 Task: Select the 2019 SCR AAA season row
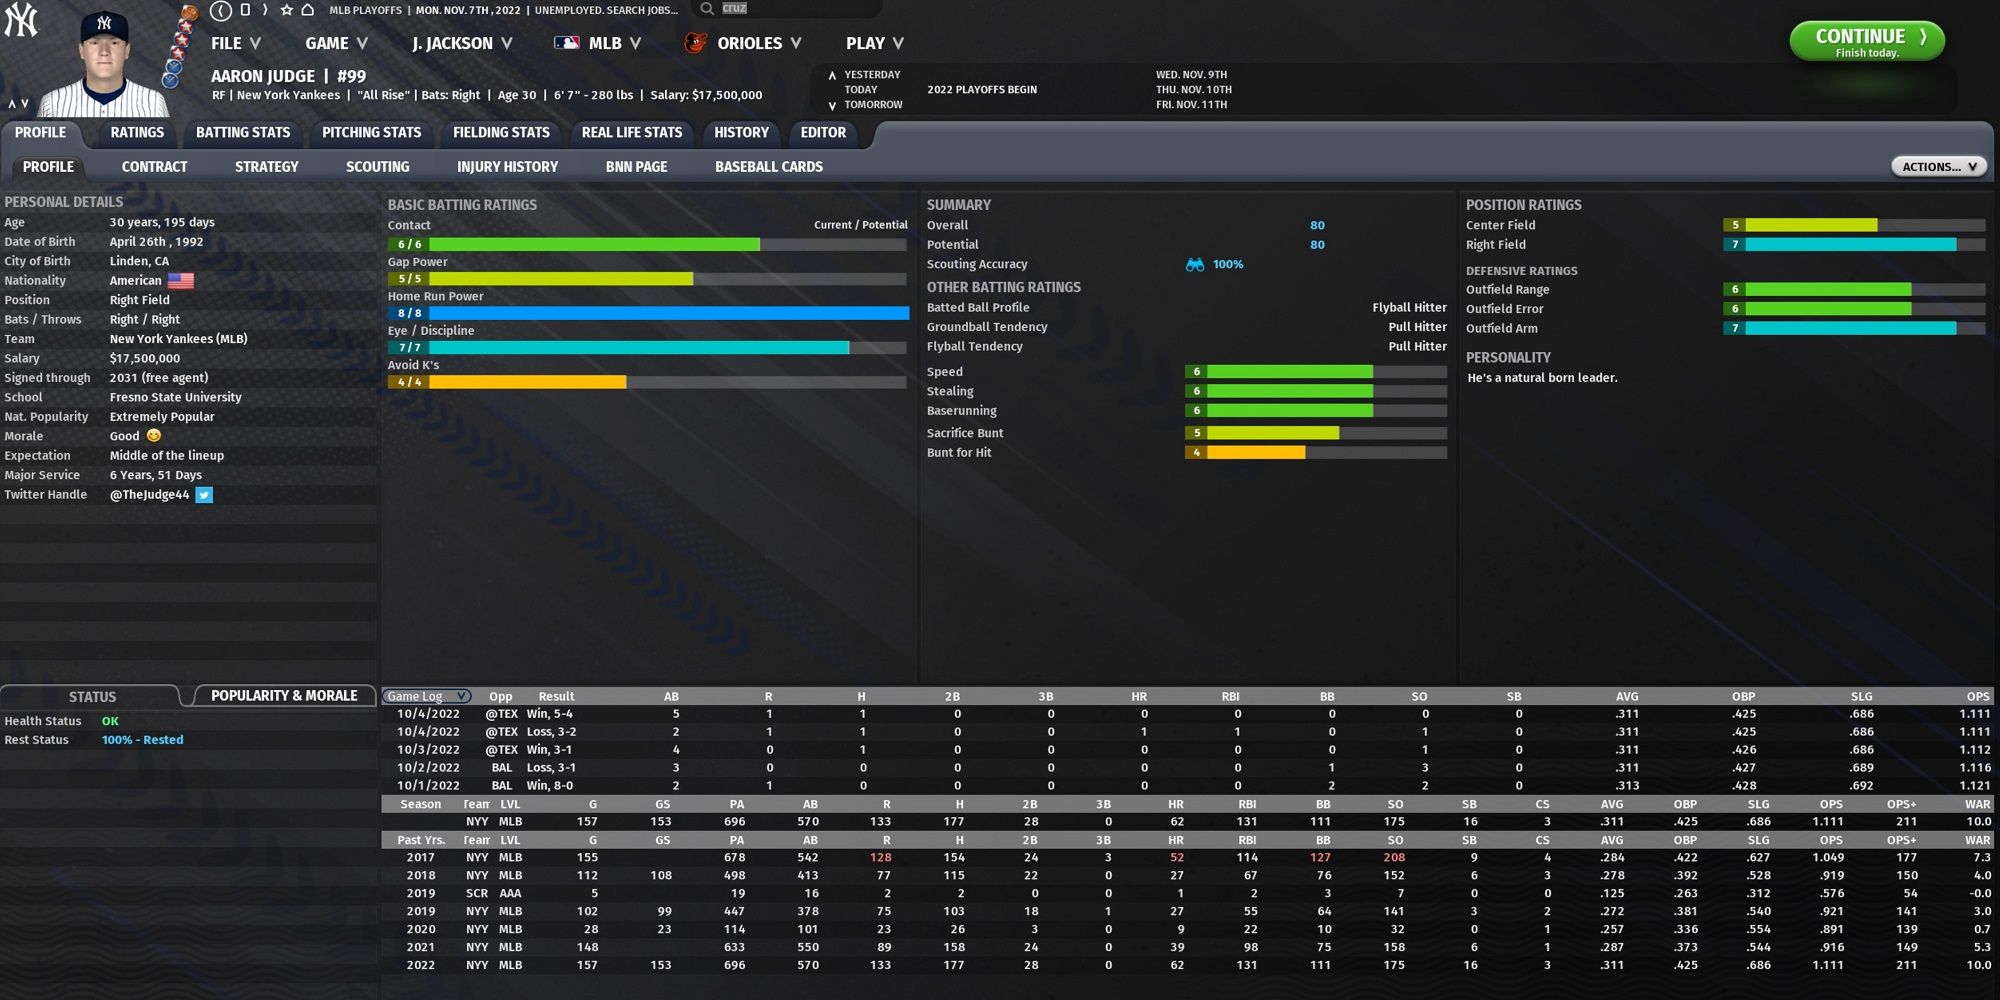point(1187,894)
